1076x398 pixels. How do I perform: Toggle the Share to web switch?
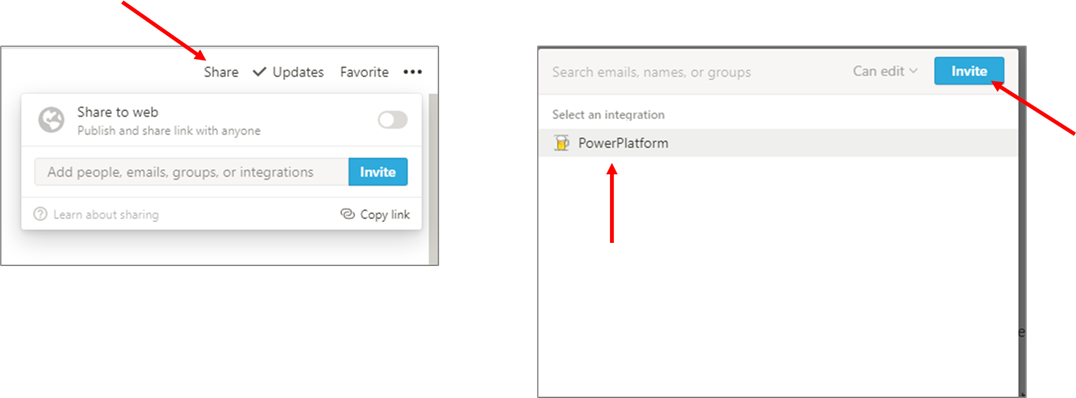coord(393,120)
